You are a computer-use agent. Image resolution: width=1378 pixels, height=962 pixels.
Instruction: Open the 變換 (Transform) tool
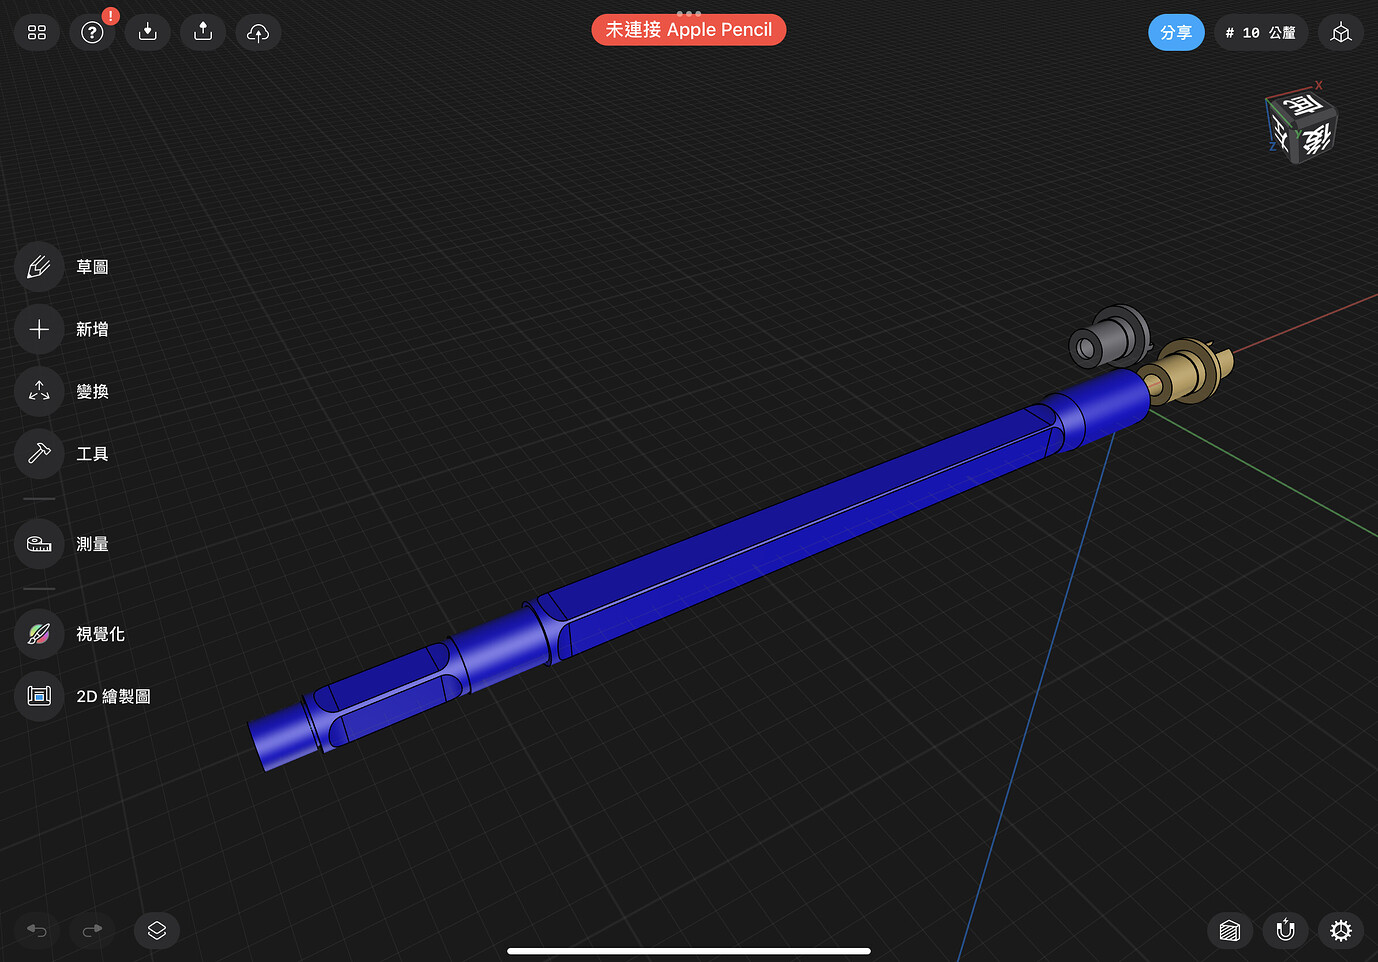pyautogui.click(x=38, y=390)
